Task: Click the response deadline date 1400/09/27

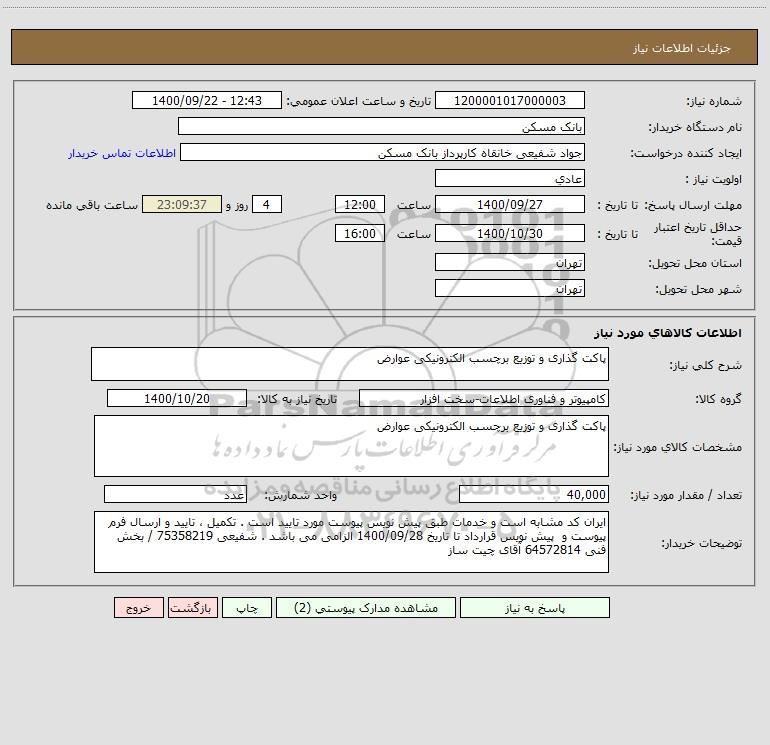Action: (510, 204)
